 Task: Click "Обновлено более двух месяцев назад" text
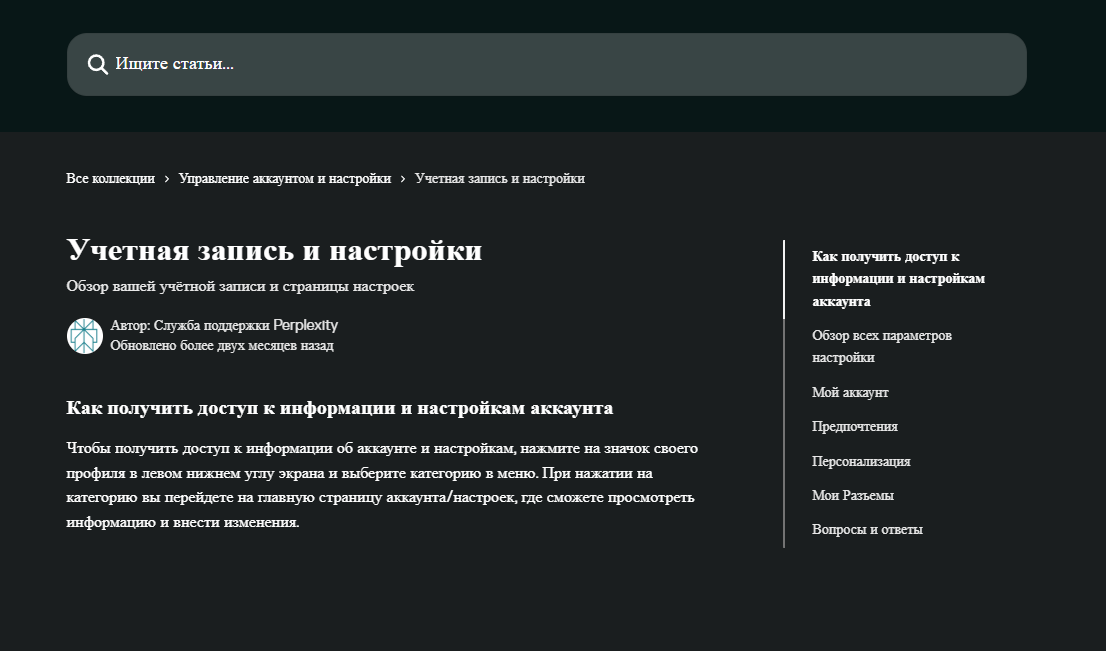point(222,346)
